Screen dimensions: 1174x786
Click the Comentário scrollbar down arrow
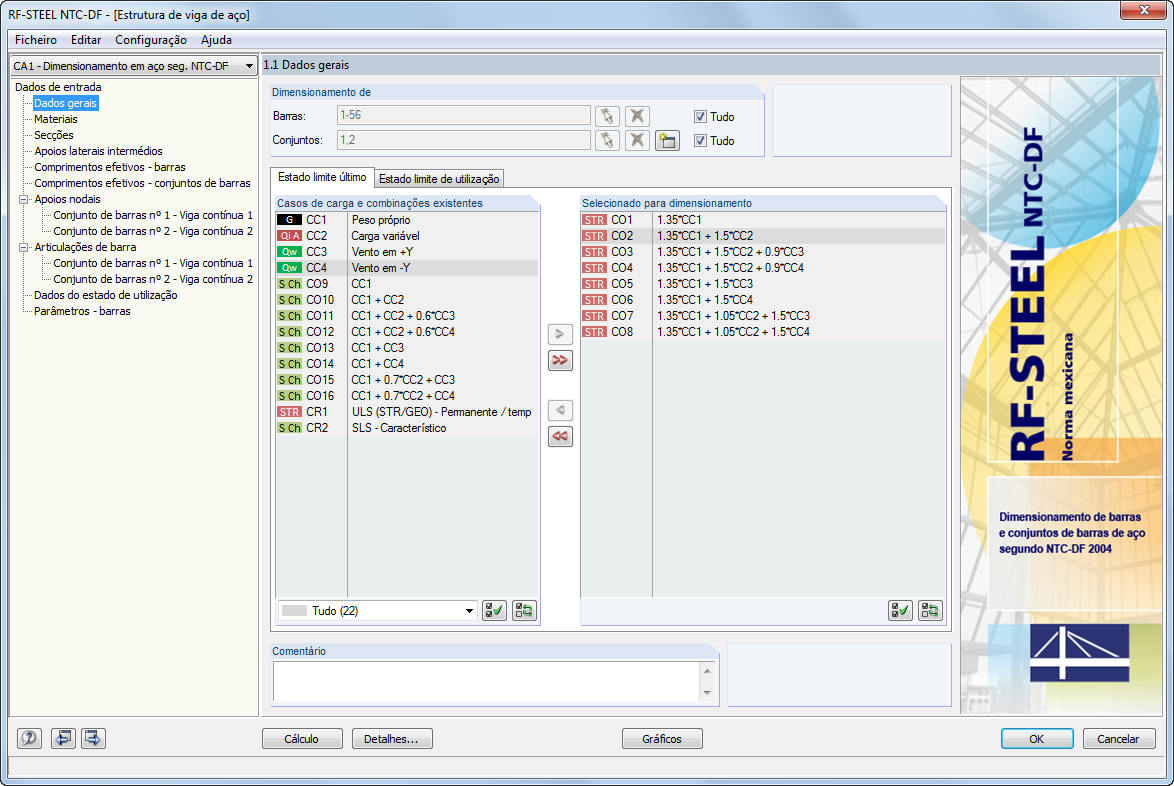coord(708,693)
